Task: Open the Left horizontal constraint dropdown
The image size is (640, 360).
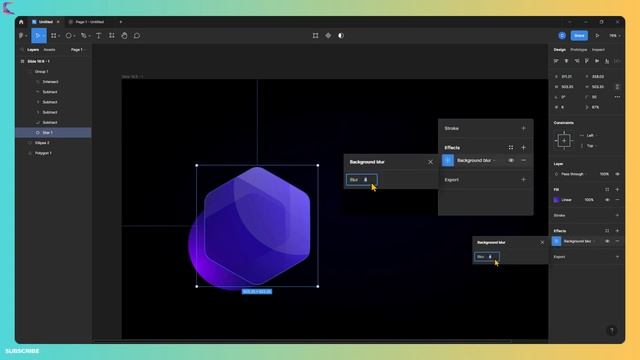Action: tap(592, 136)
